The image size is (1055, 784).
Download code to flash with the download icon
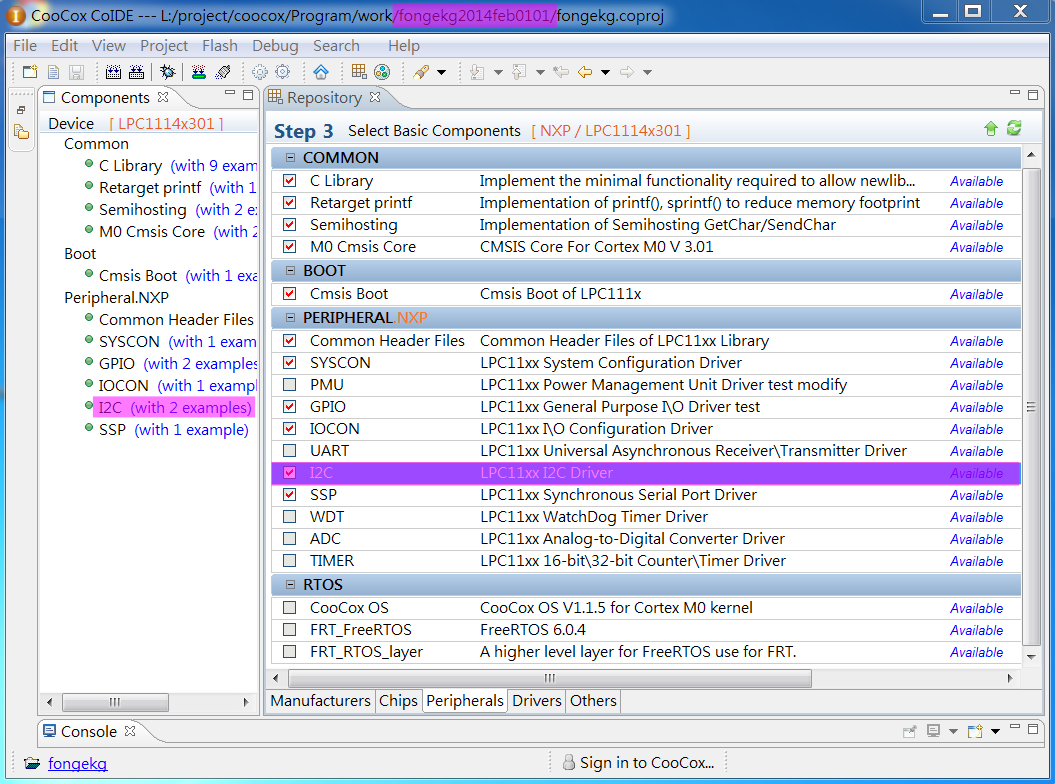coord(197,71)
